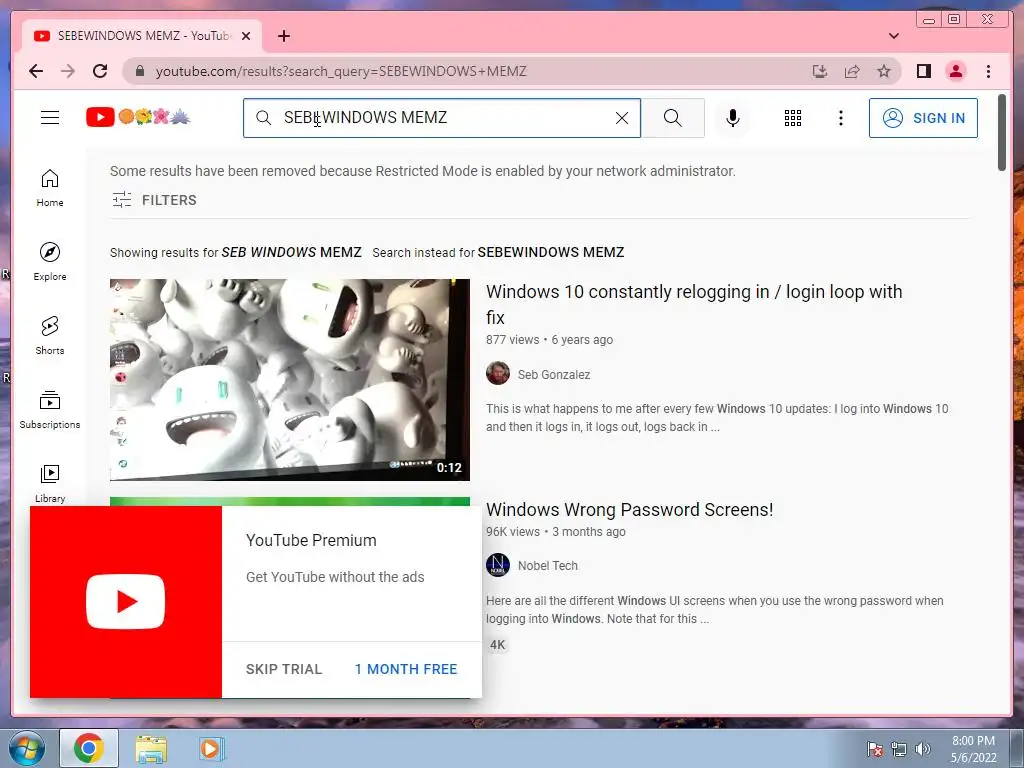Click the share page icon in address bar
Viewport: 1024px width, 768px height.
[x=852, y=71]
